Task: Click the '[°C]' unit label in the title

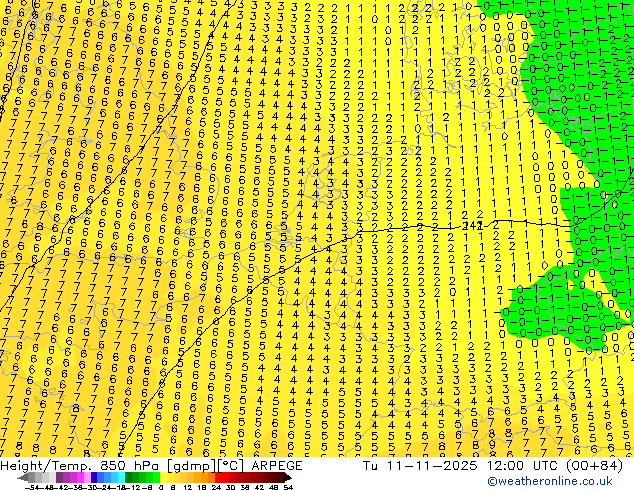Action: coord(231,465)
